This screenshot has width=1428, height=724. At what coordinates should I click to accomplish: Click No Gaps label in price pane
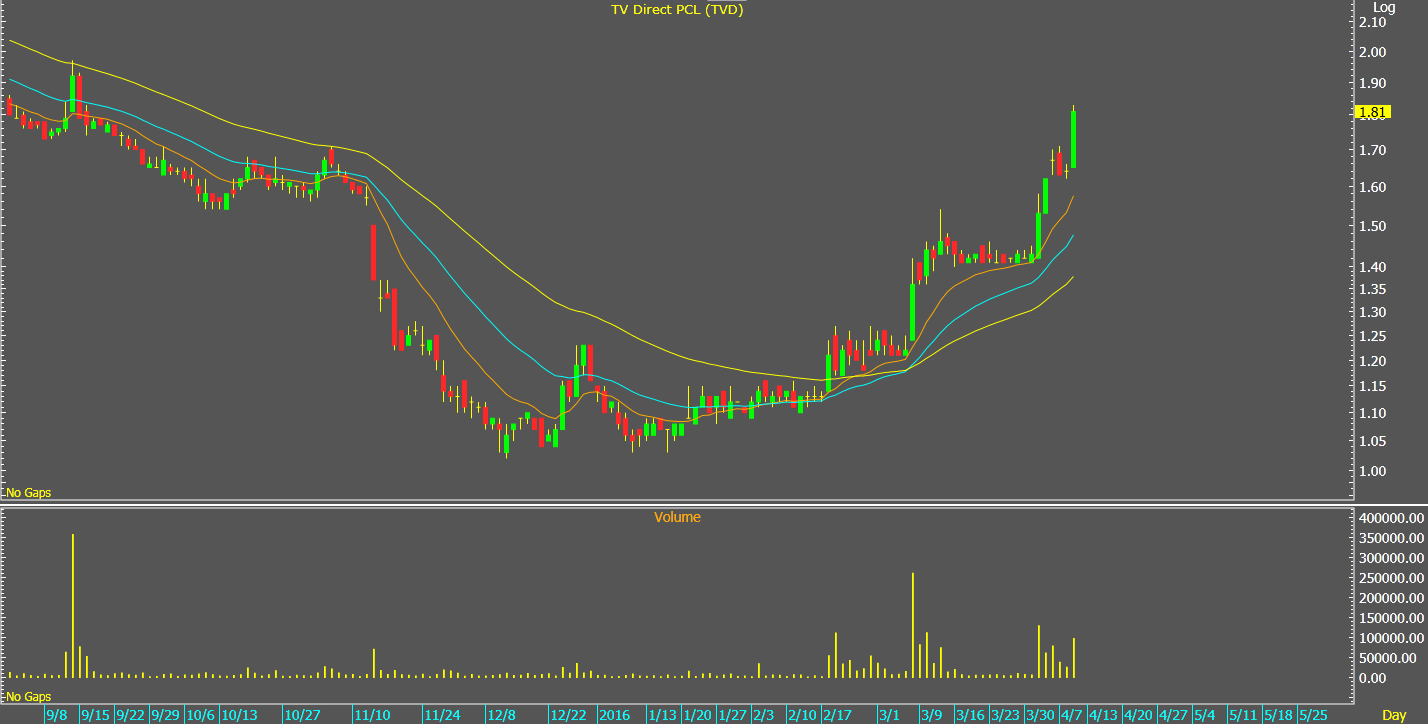28,493
